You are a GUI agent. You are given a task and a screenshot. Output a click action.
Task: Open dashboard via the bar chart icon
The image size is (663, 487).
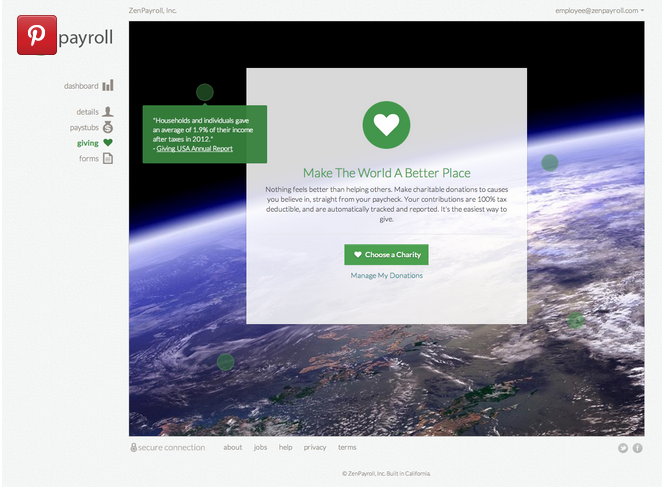(108, 86)
